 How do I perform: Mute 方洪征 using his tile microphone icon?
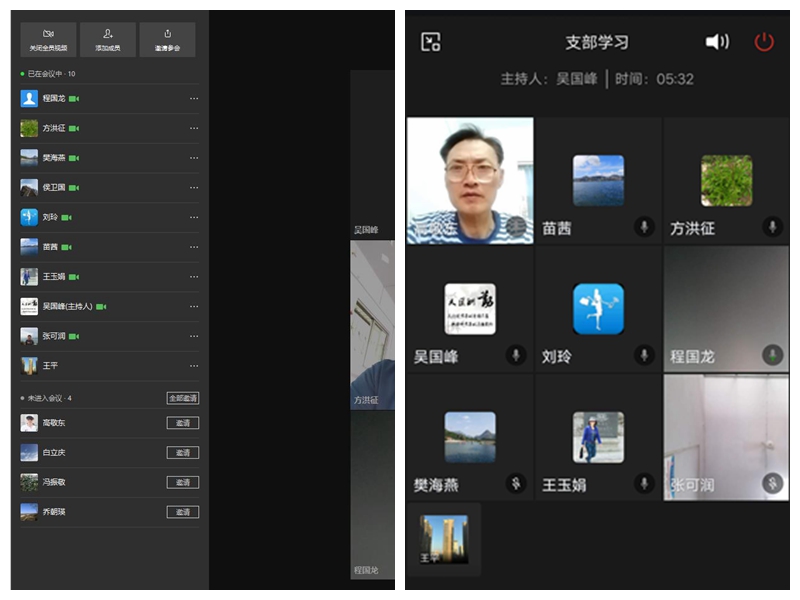[x=770, y=225]
